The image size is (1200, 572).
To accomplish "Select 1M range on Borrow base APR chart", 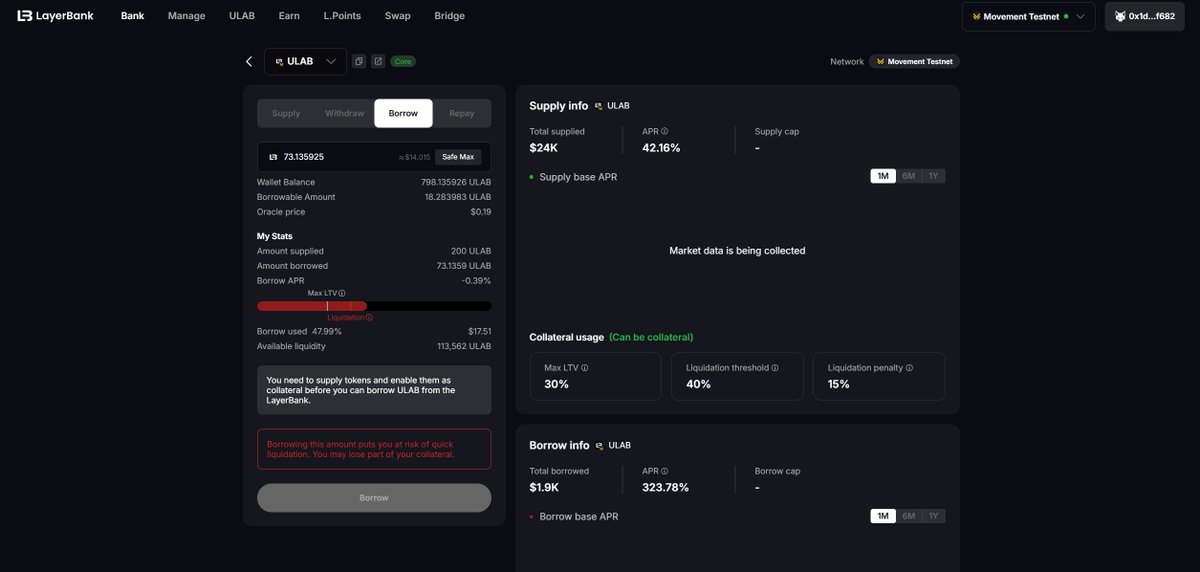I will pos(883,516).
